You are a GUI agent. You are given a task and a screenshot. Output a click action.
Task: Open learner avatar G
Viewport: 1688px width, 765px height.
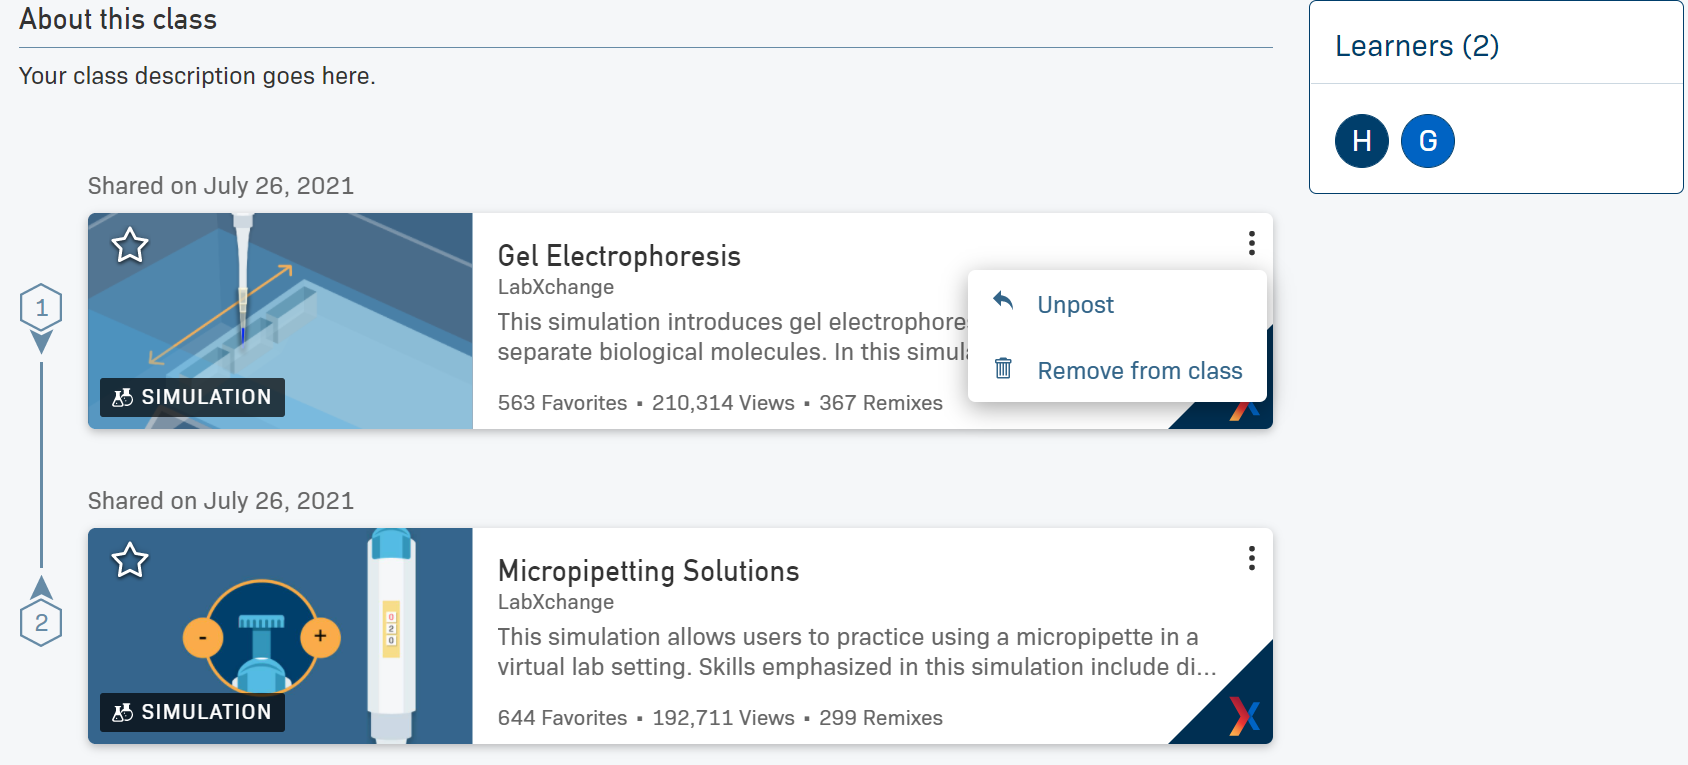pos(1428,141)
